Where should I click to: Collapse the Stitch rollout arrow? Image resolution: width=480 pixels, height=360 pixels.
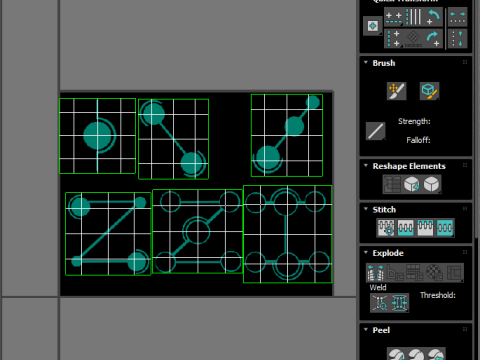(x=366, y=209)
